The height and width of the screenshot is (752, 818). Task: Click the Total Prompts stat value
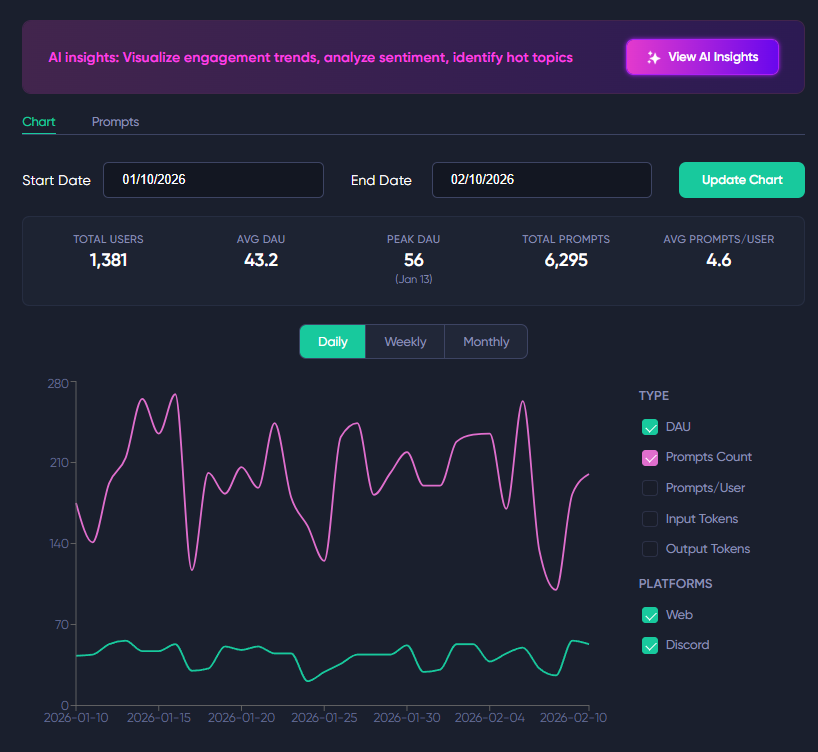[x=566, y=260]
